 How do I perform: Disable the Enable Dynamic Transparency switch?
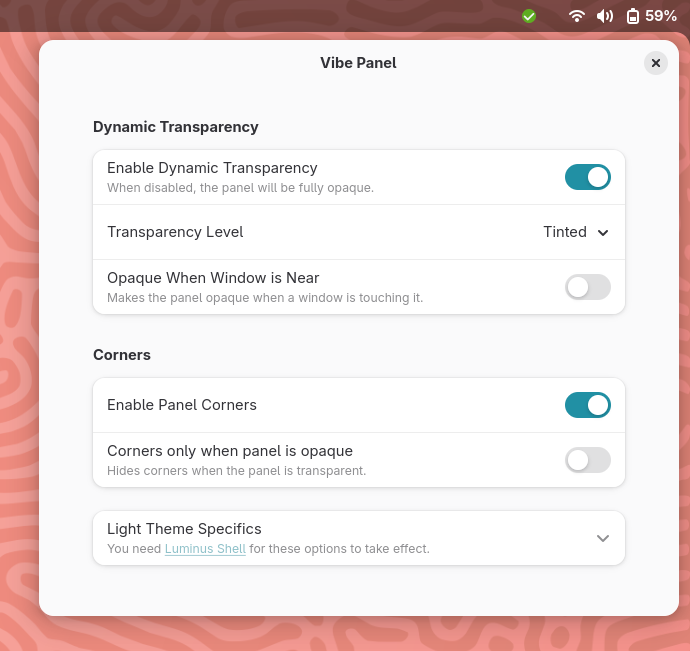pos(587,177)
